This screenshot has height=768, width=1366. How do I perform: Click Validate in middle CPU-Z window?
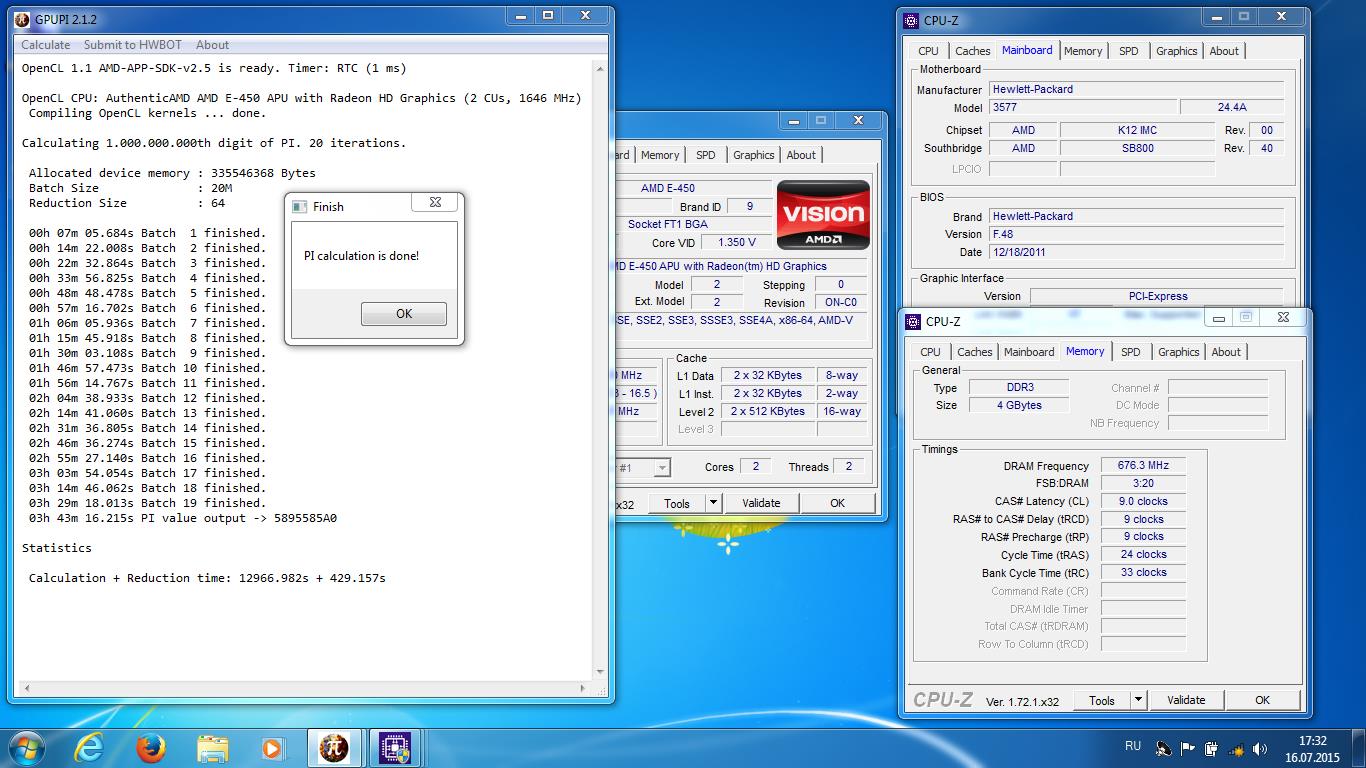pos(761,503)
